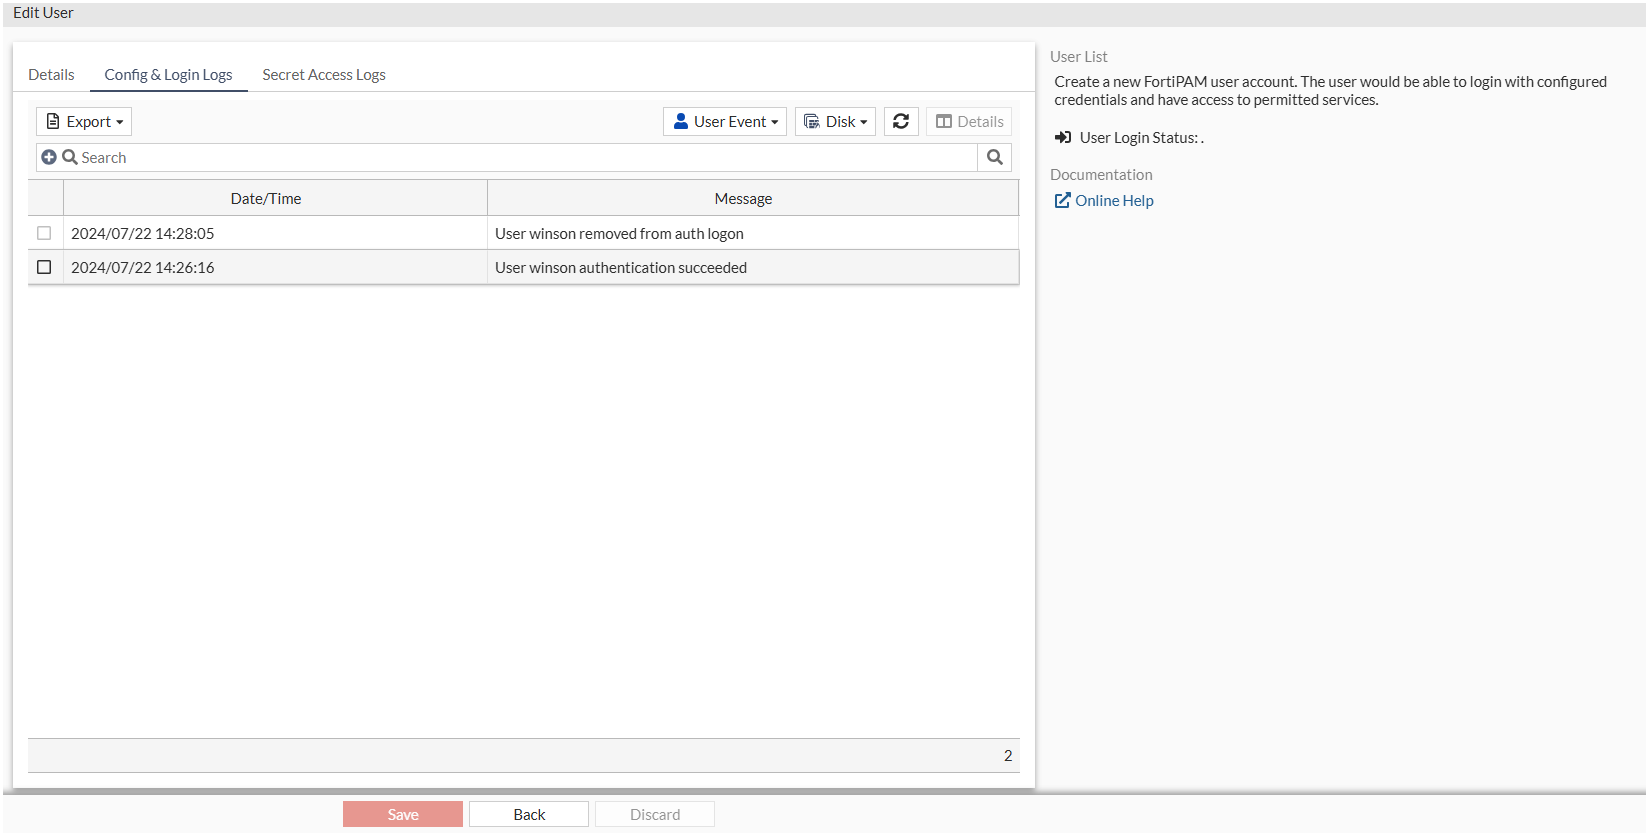Screen dimensions: 1646x835
Task: Switch to the Details tab
Action: pyautogui.click(x=51, y=75)
